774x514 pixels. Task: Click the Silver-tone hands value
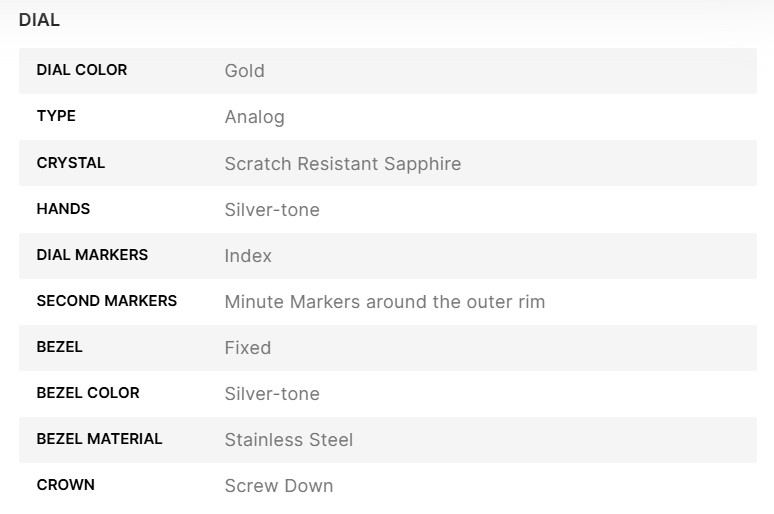[272, 209]
